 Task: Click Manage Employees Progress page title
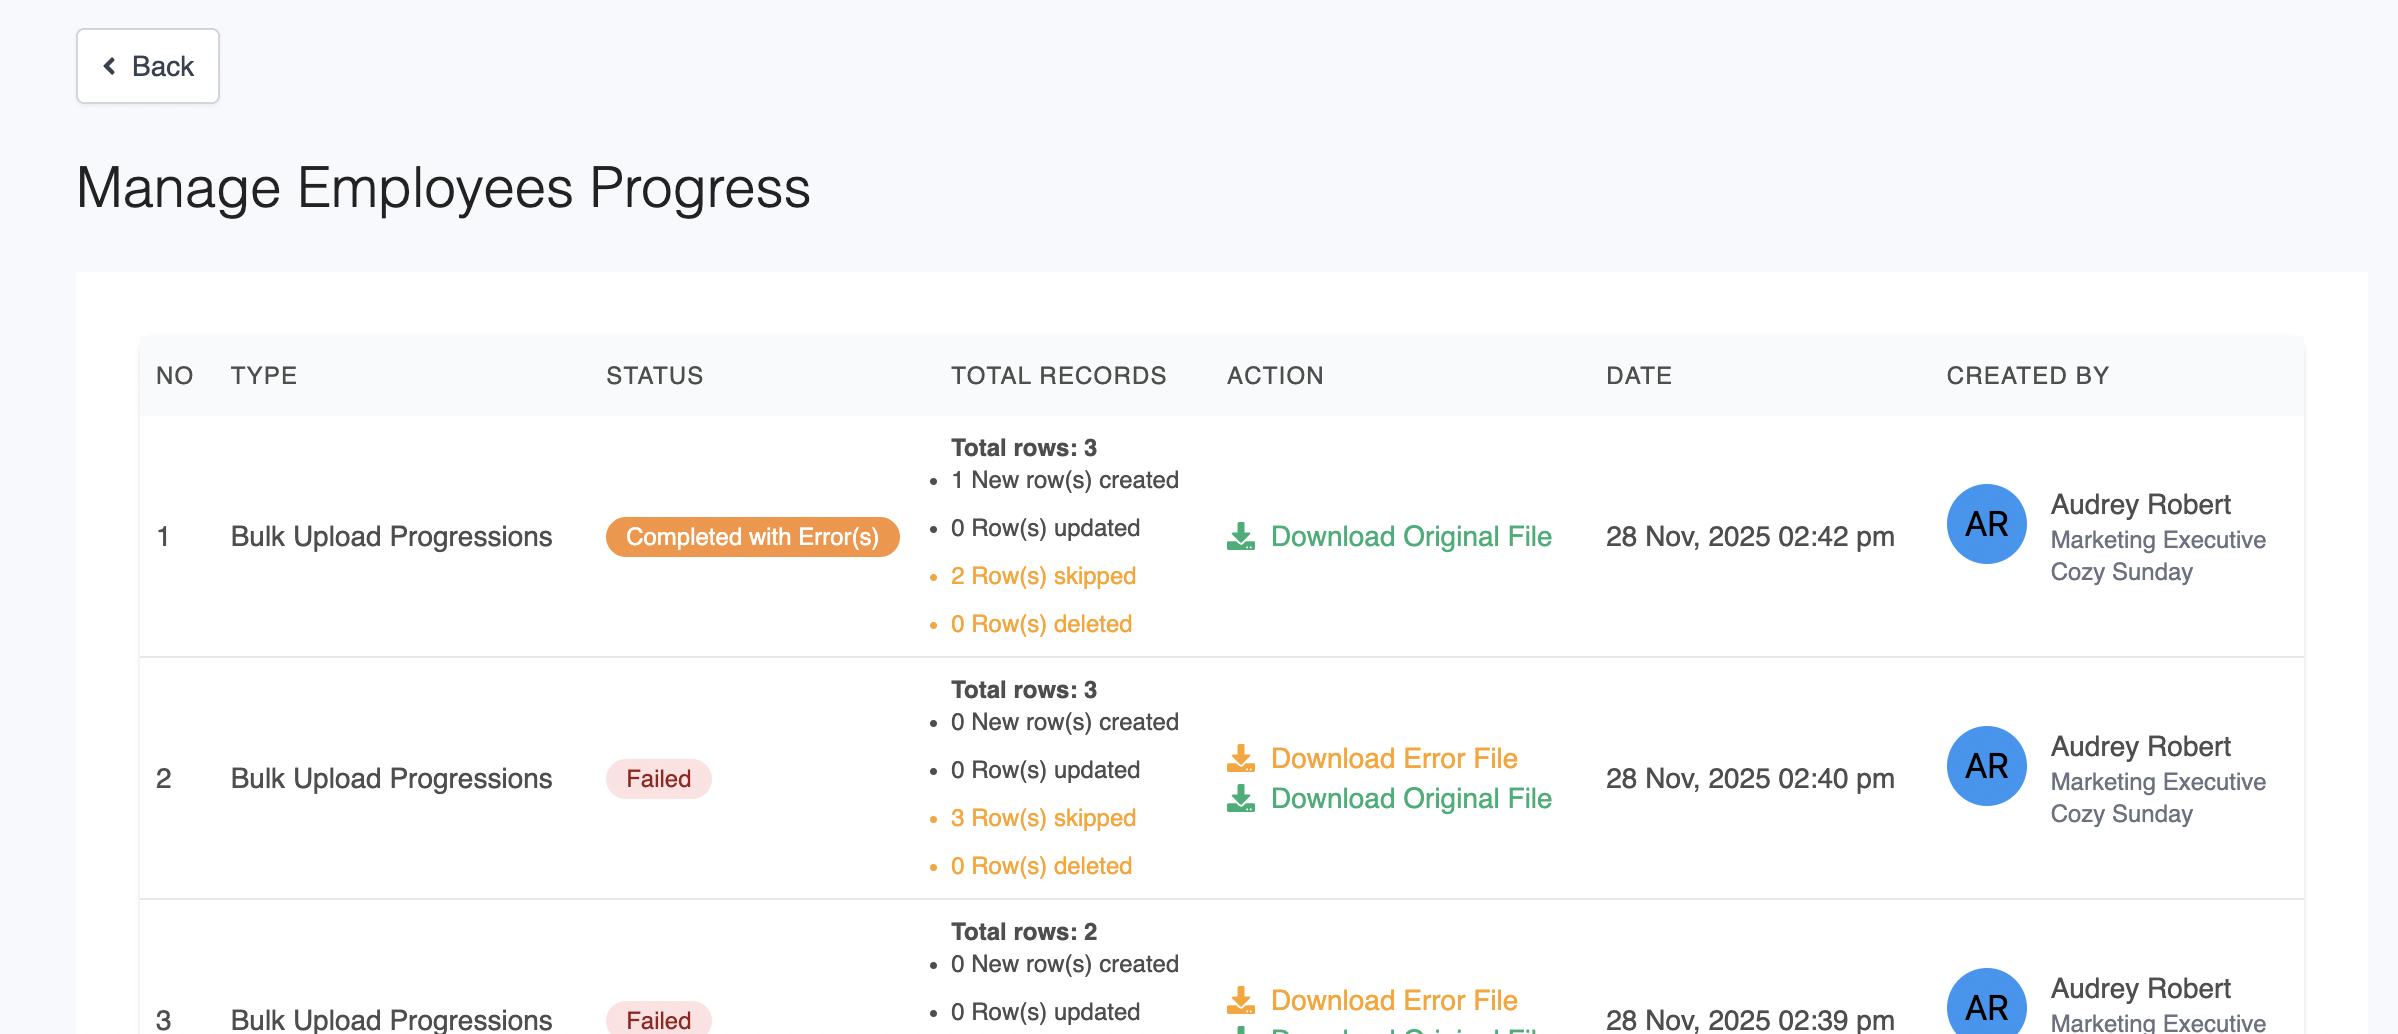[x=444, y=188]
